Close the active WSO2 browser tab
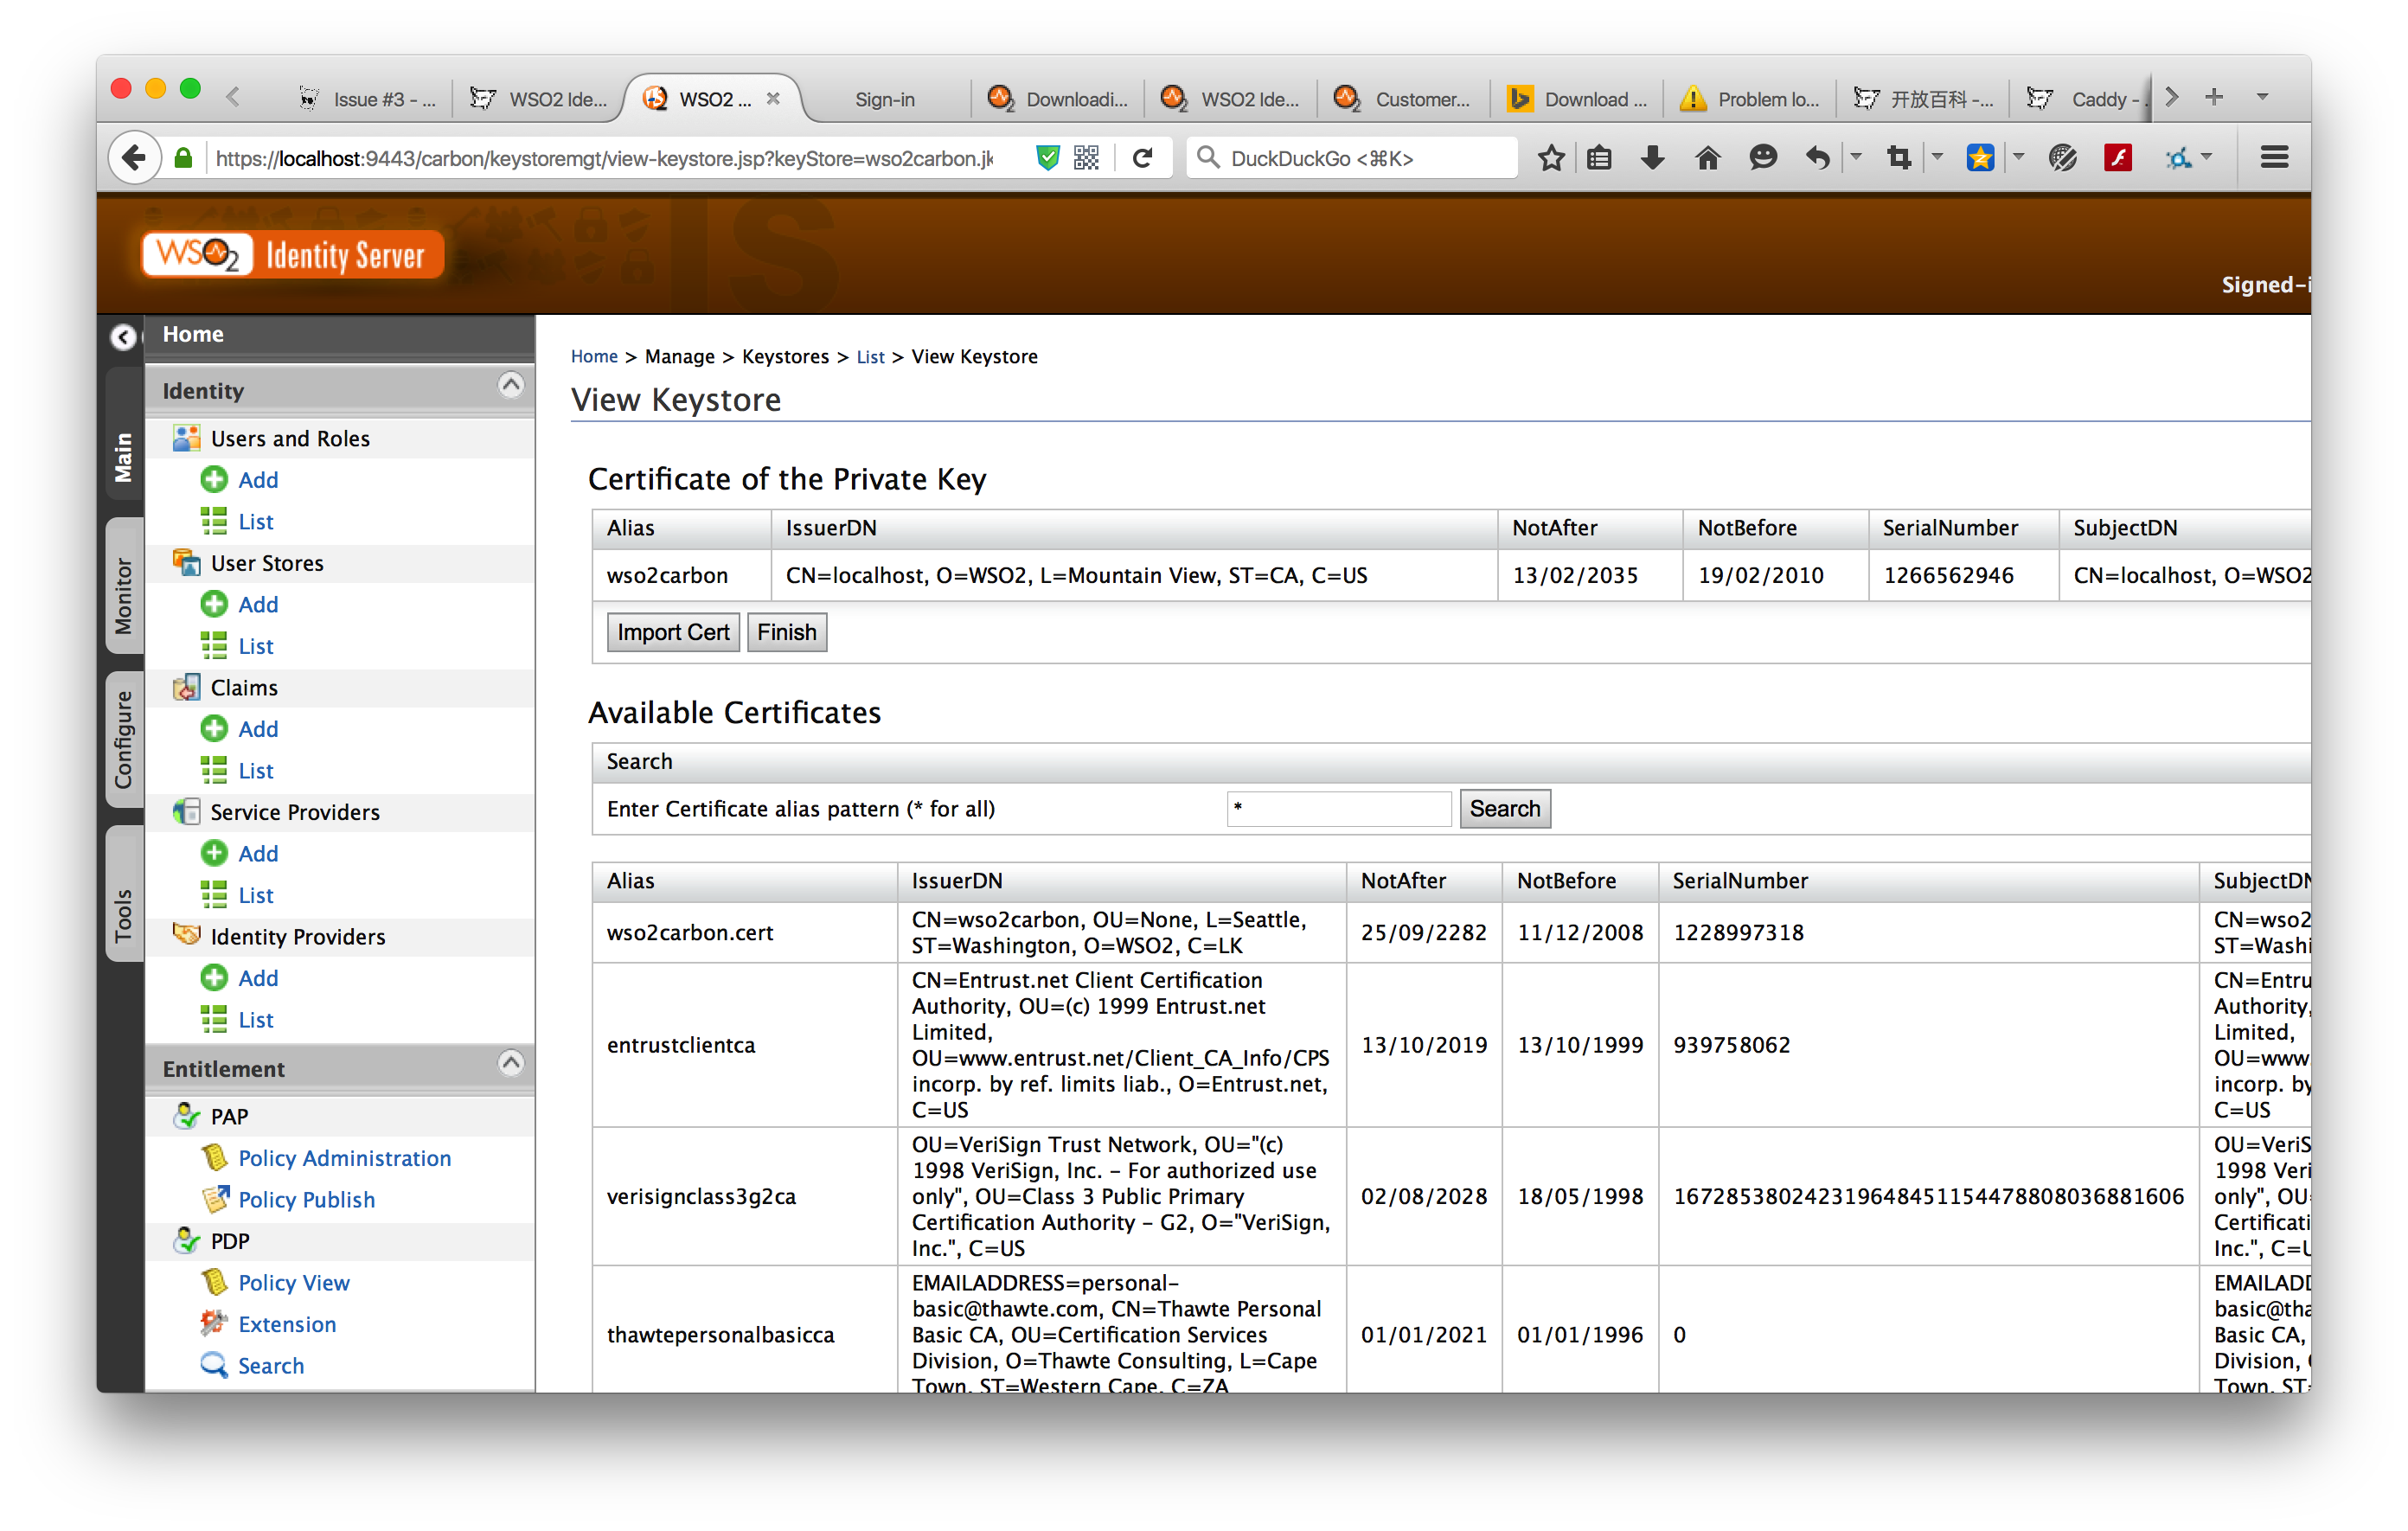Viewport: 2408px width, 1531px height. tap(773, 98)
